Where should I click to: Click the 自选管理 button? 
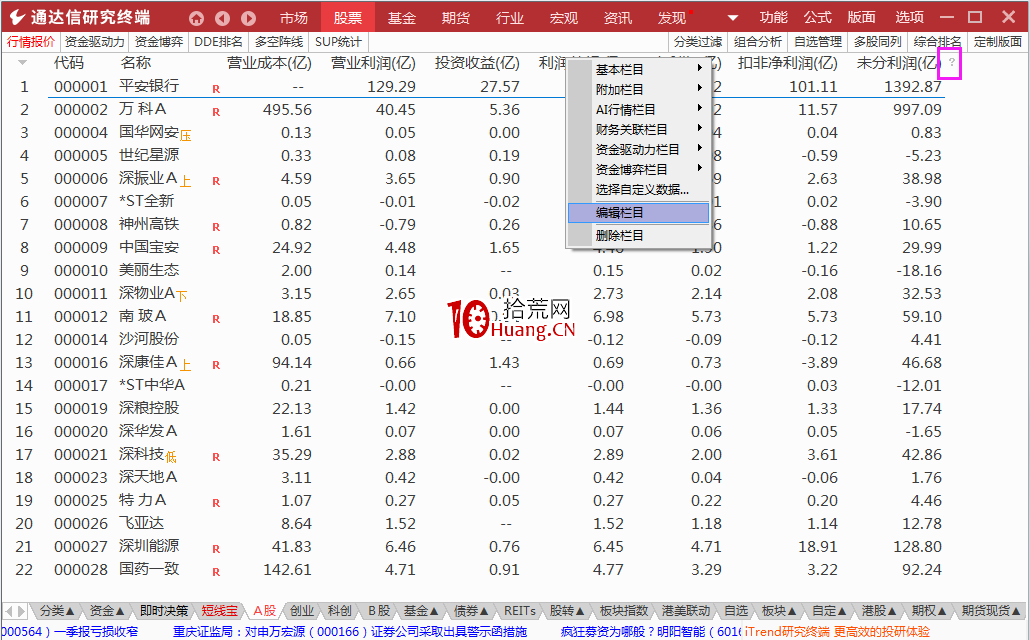[x=818, y=42]
